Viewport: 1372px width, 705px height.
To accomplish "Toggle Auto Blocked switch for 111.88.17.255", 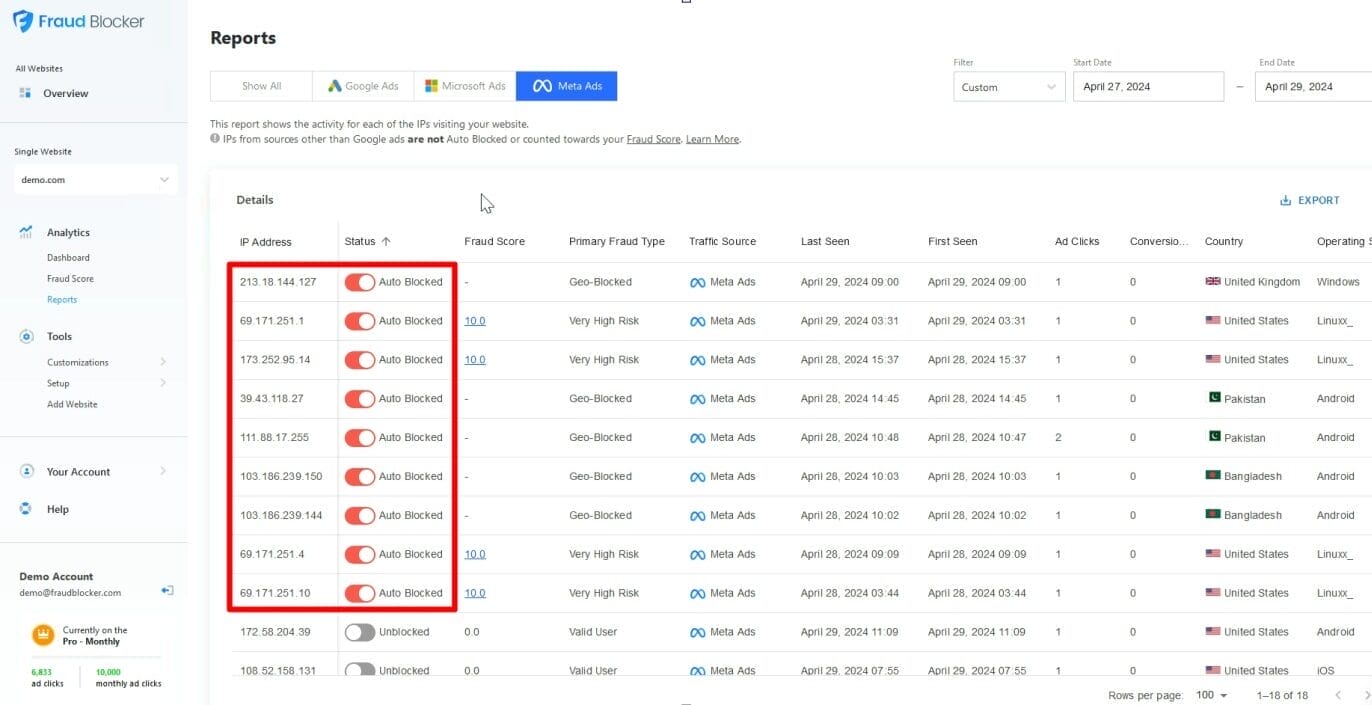I will [x=360, y=437].
